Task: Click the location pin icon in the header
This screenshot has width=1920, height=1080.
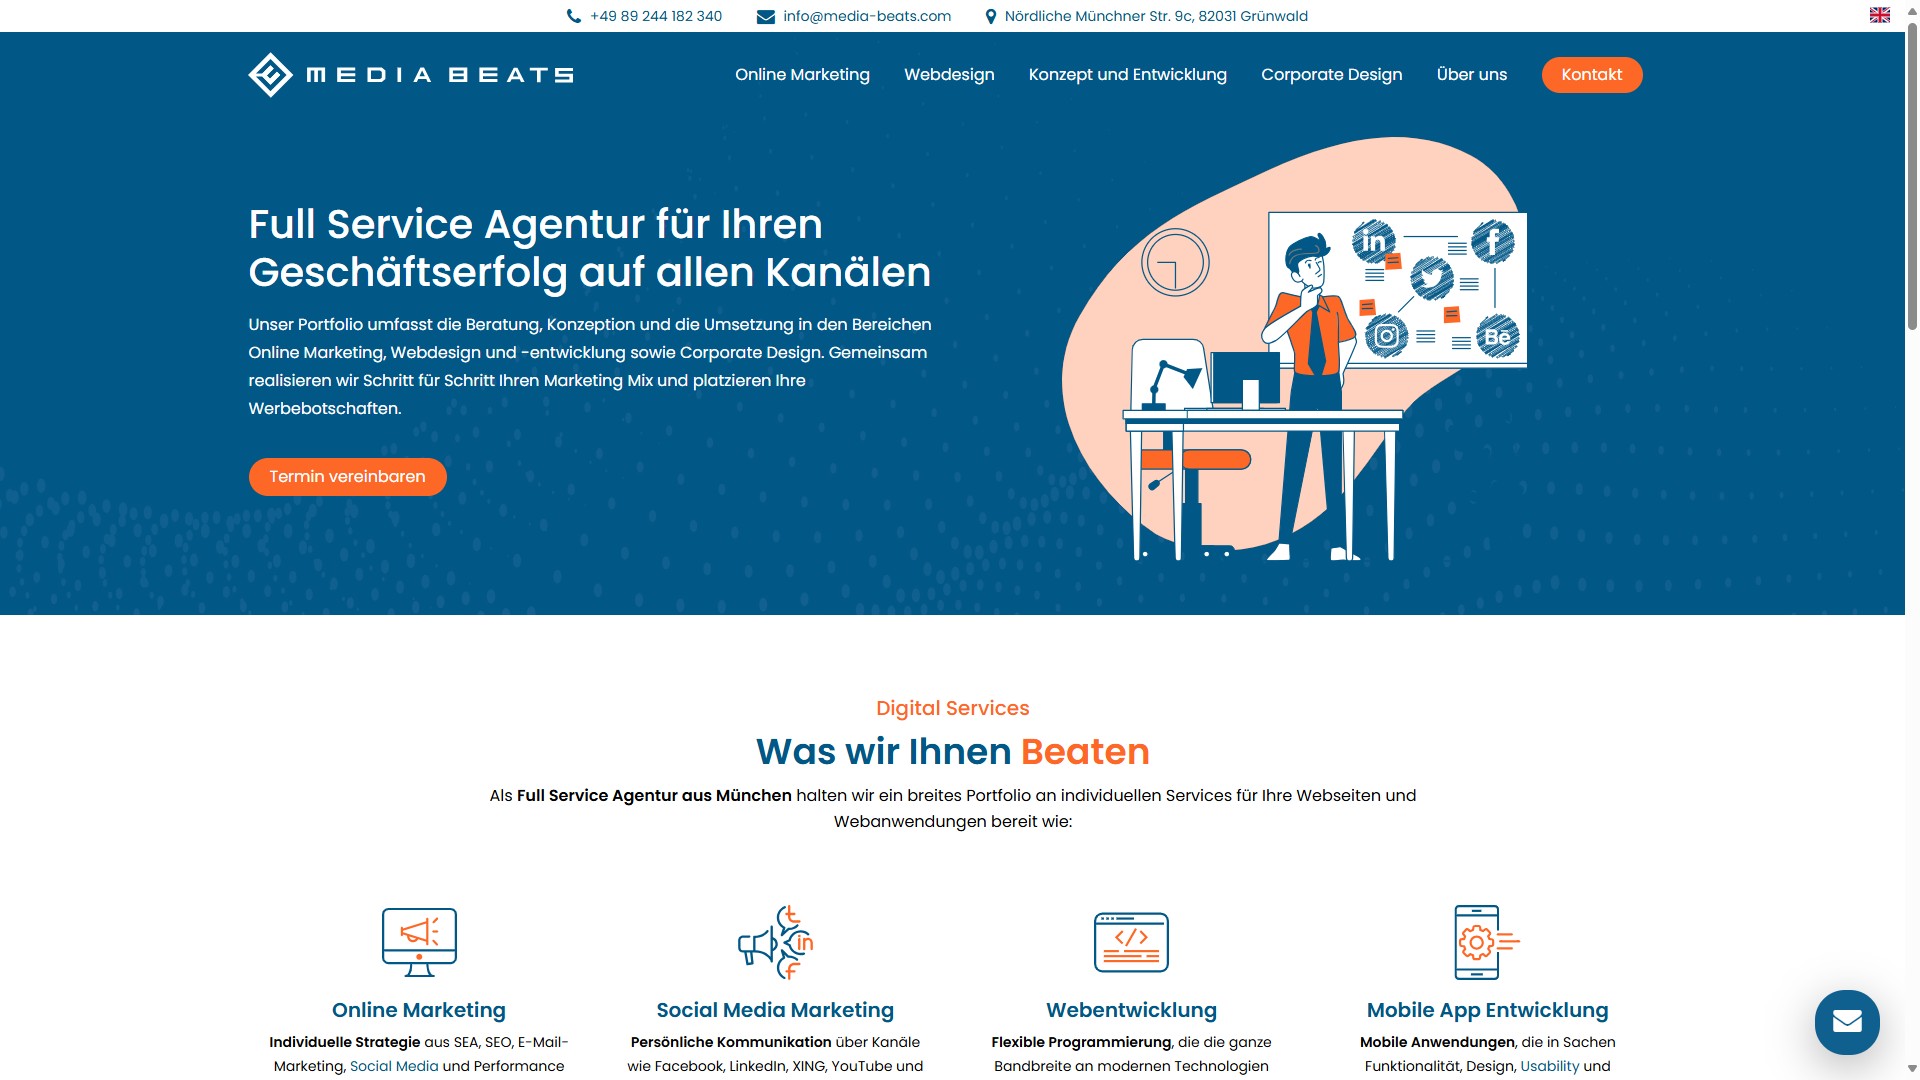Action: point(990,16)
